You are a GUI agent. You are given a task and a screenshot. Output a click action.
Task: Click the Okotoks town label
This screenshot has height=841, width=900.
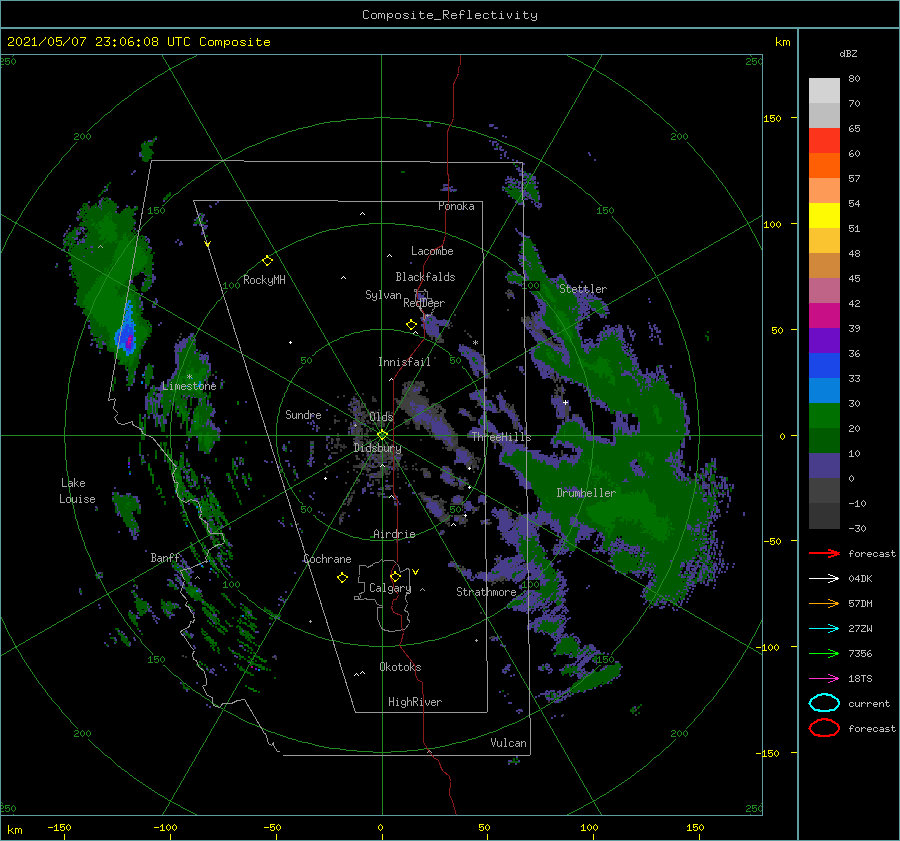tap(400, 667)
